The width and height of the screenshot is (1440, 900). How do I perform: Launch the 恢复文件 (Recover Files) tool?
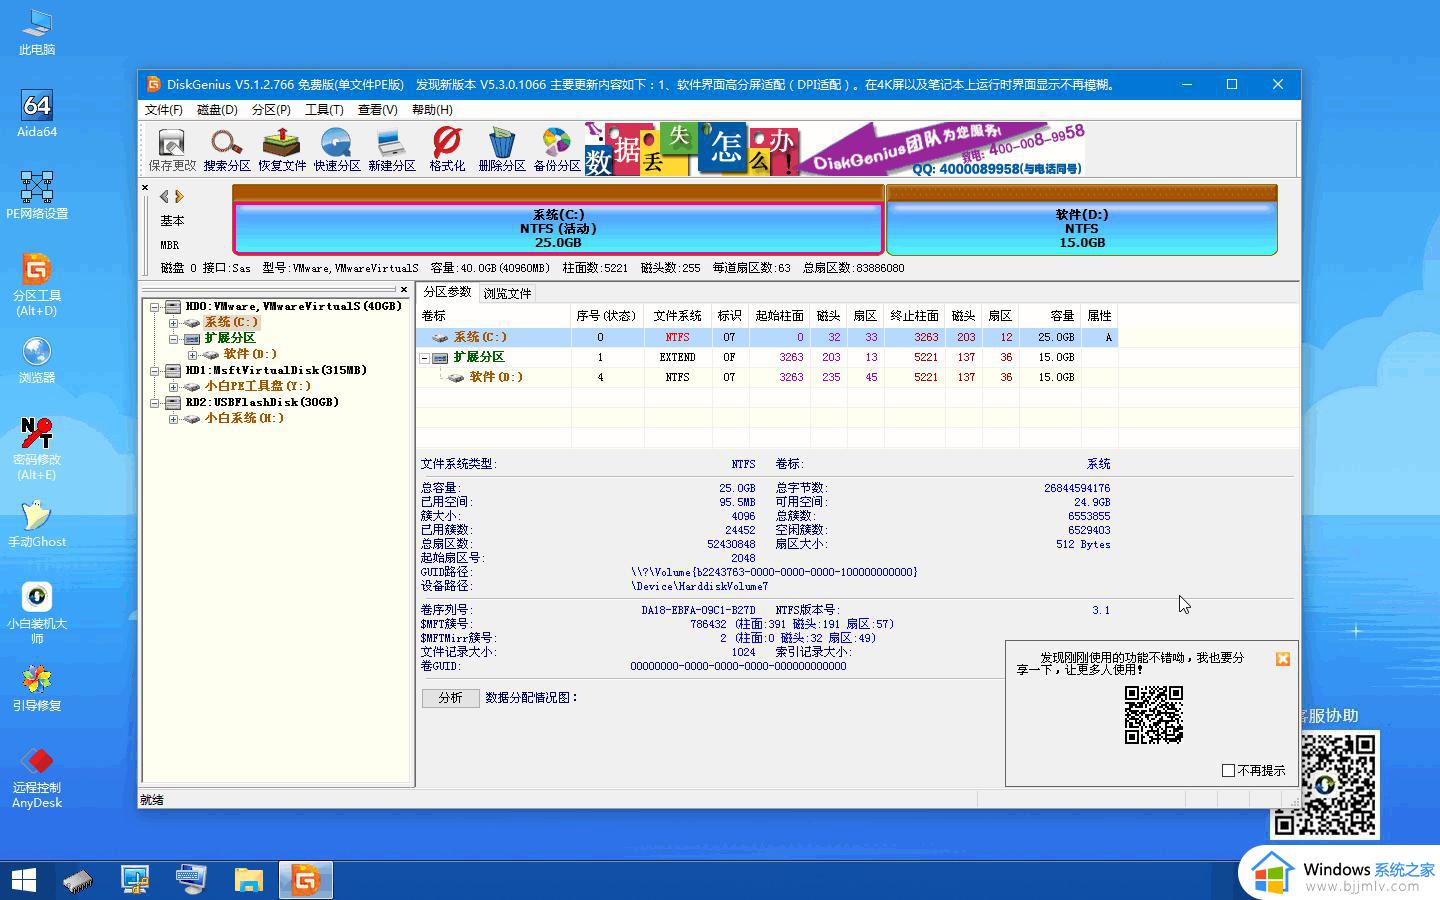pyautogui.click(x=282, y=150)
